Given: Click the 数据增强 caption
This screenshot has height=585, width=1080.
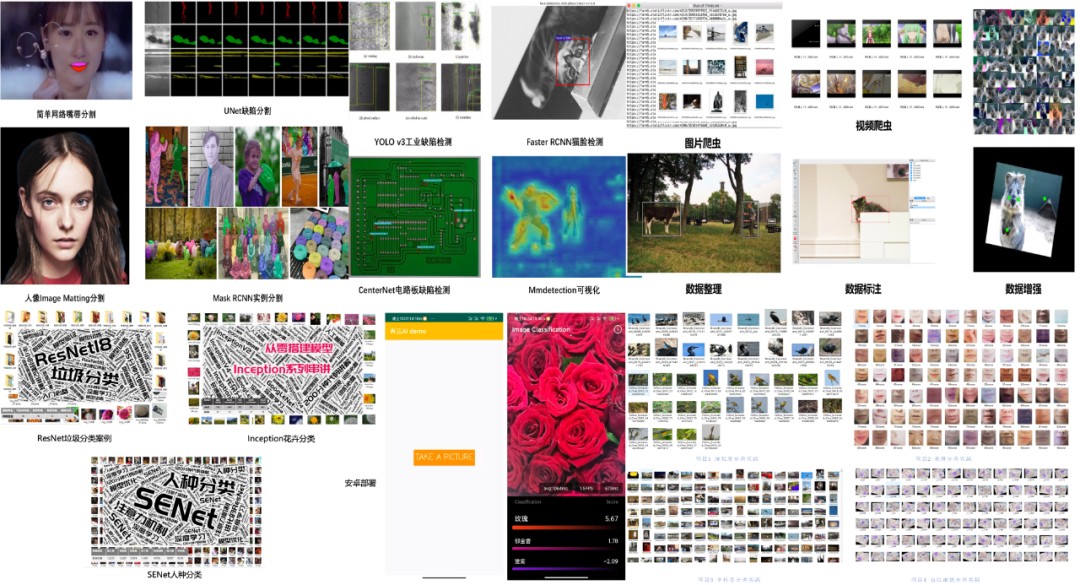Looking at the screenshot, I should pos(1023,289).
